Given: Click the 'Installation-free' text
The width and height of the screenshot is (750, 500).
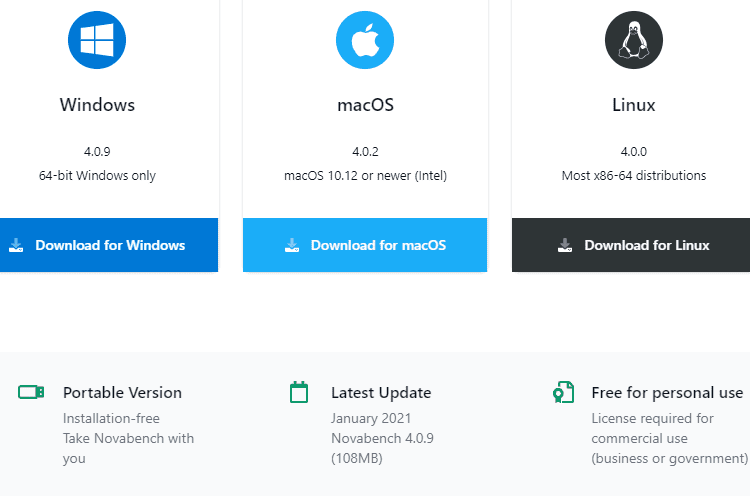Looking at the screenshot, I should click(111, 419).
